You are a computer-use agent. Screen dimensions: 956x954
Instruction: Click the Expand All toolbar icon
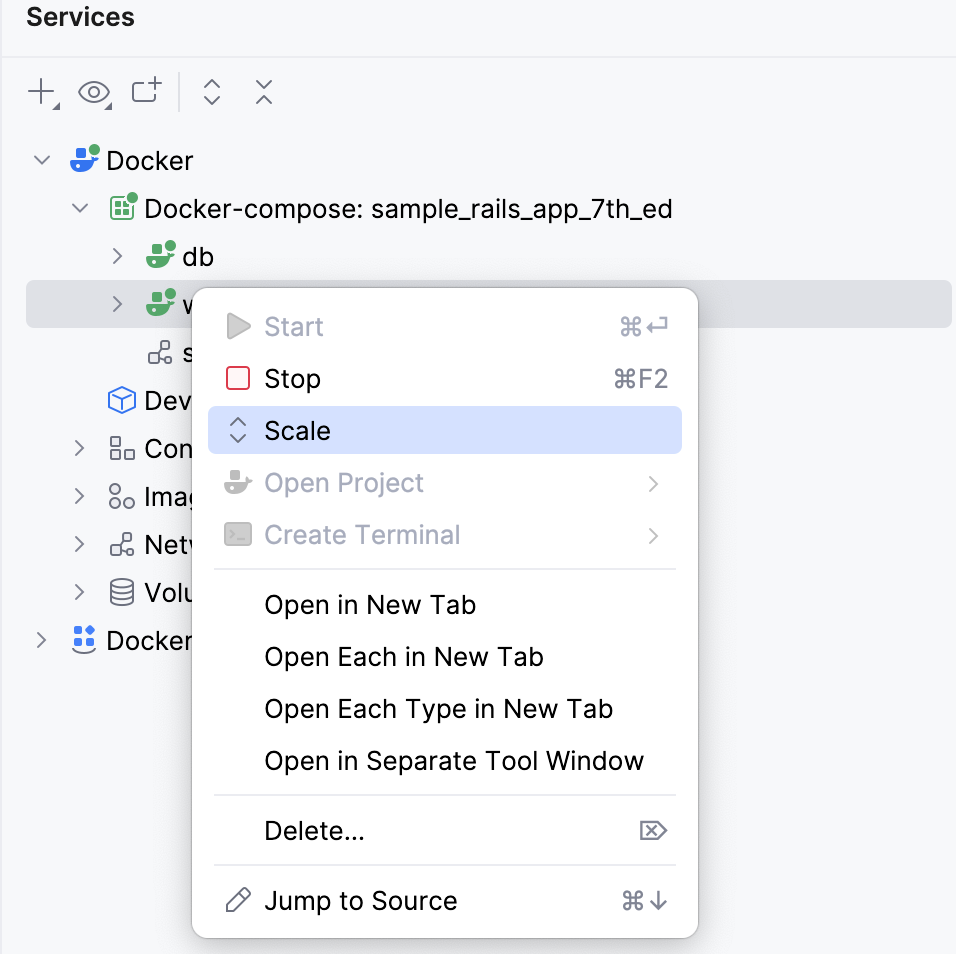(211, 91)
